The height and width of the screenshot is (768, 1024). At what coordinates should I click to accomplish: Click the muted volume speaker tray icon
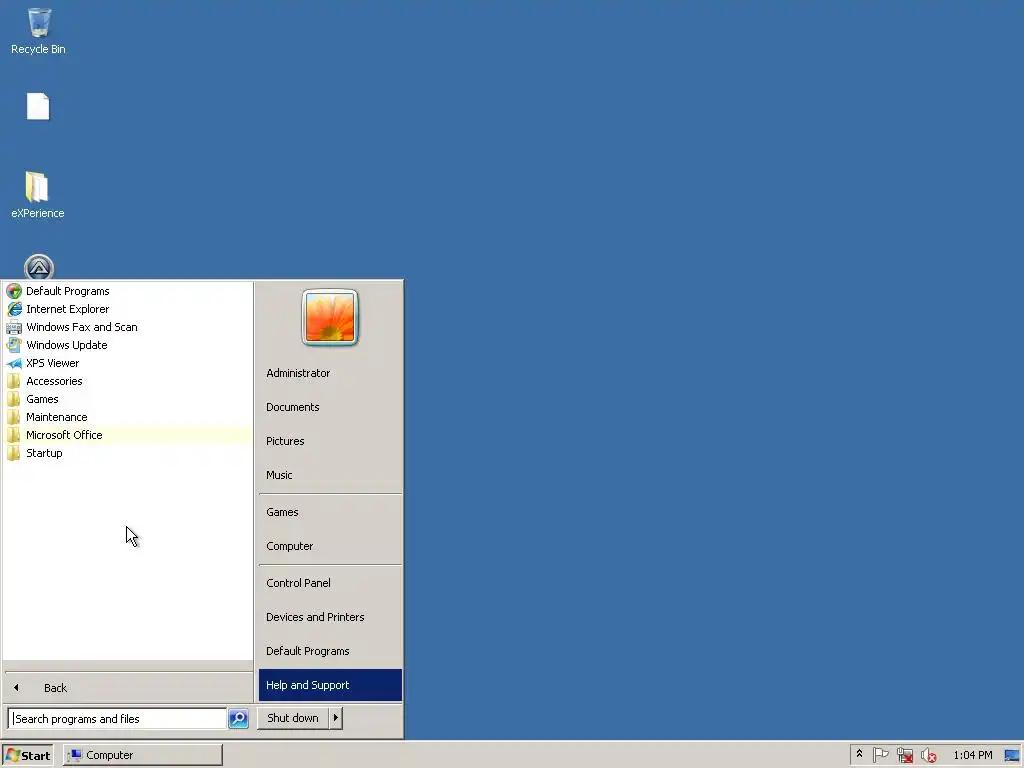point(928,755)
